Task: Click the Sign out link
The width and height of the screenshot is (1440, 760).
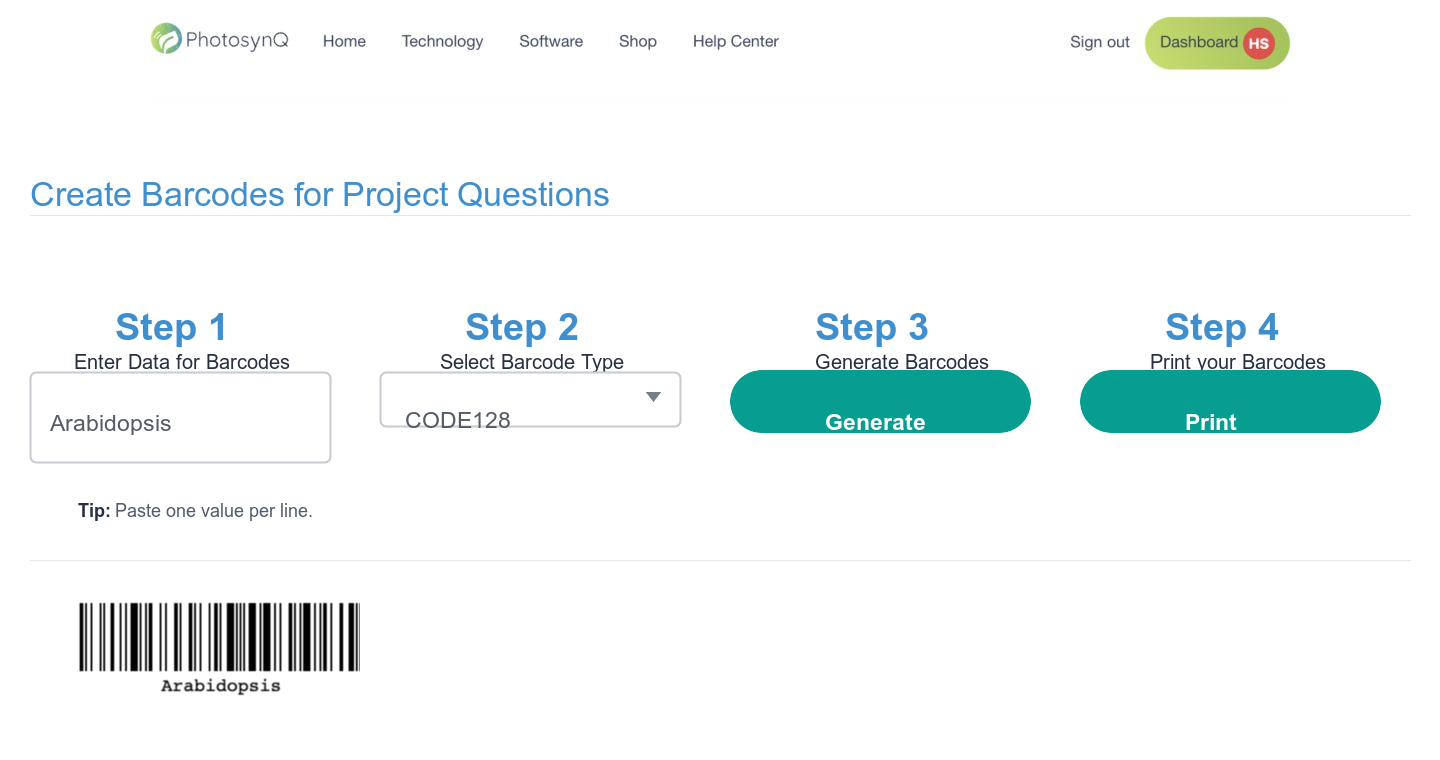Action: point(1100,42)
